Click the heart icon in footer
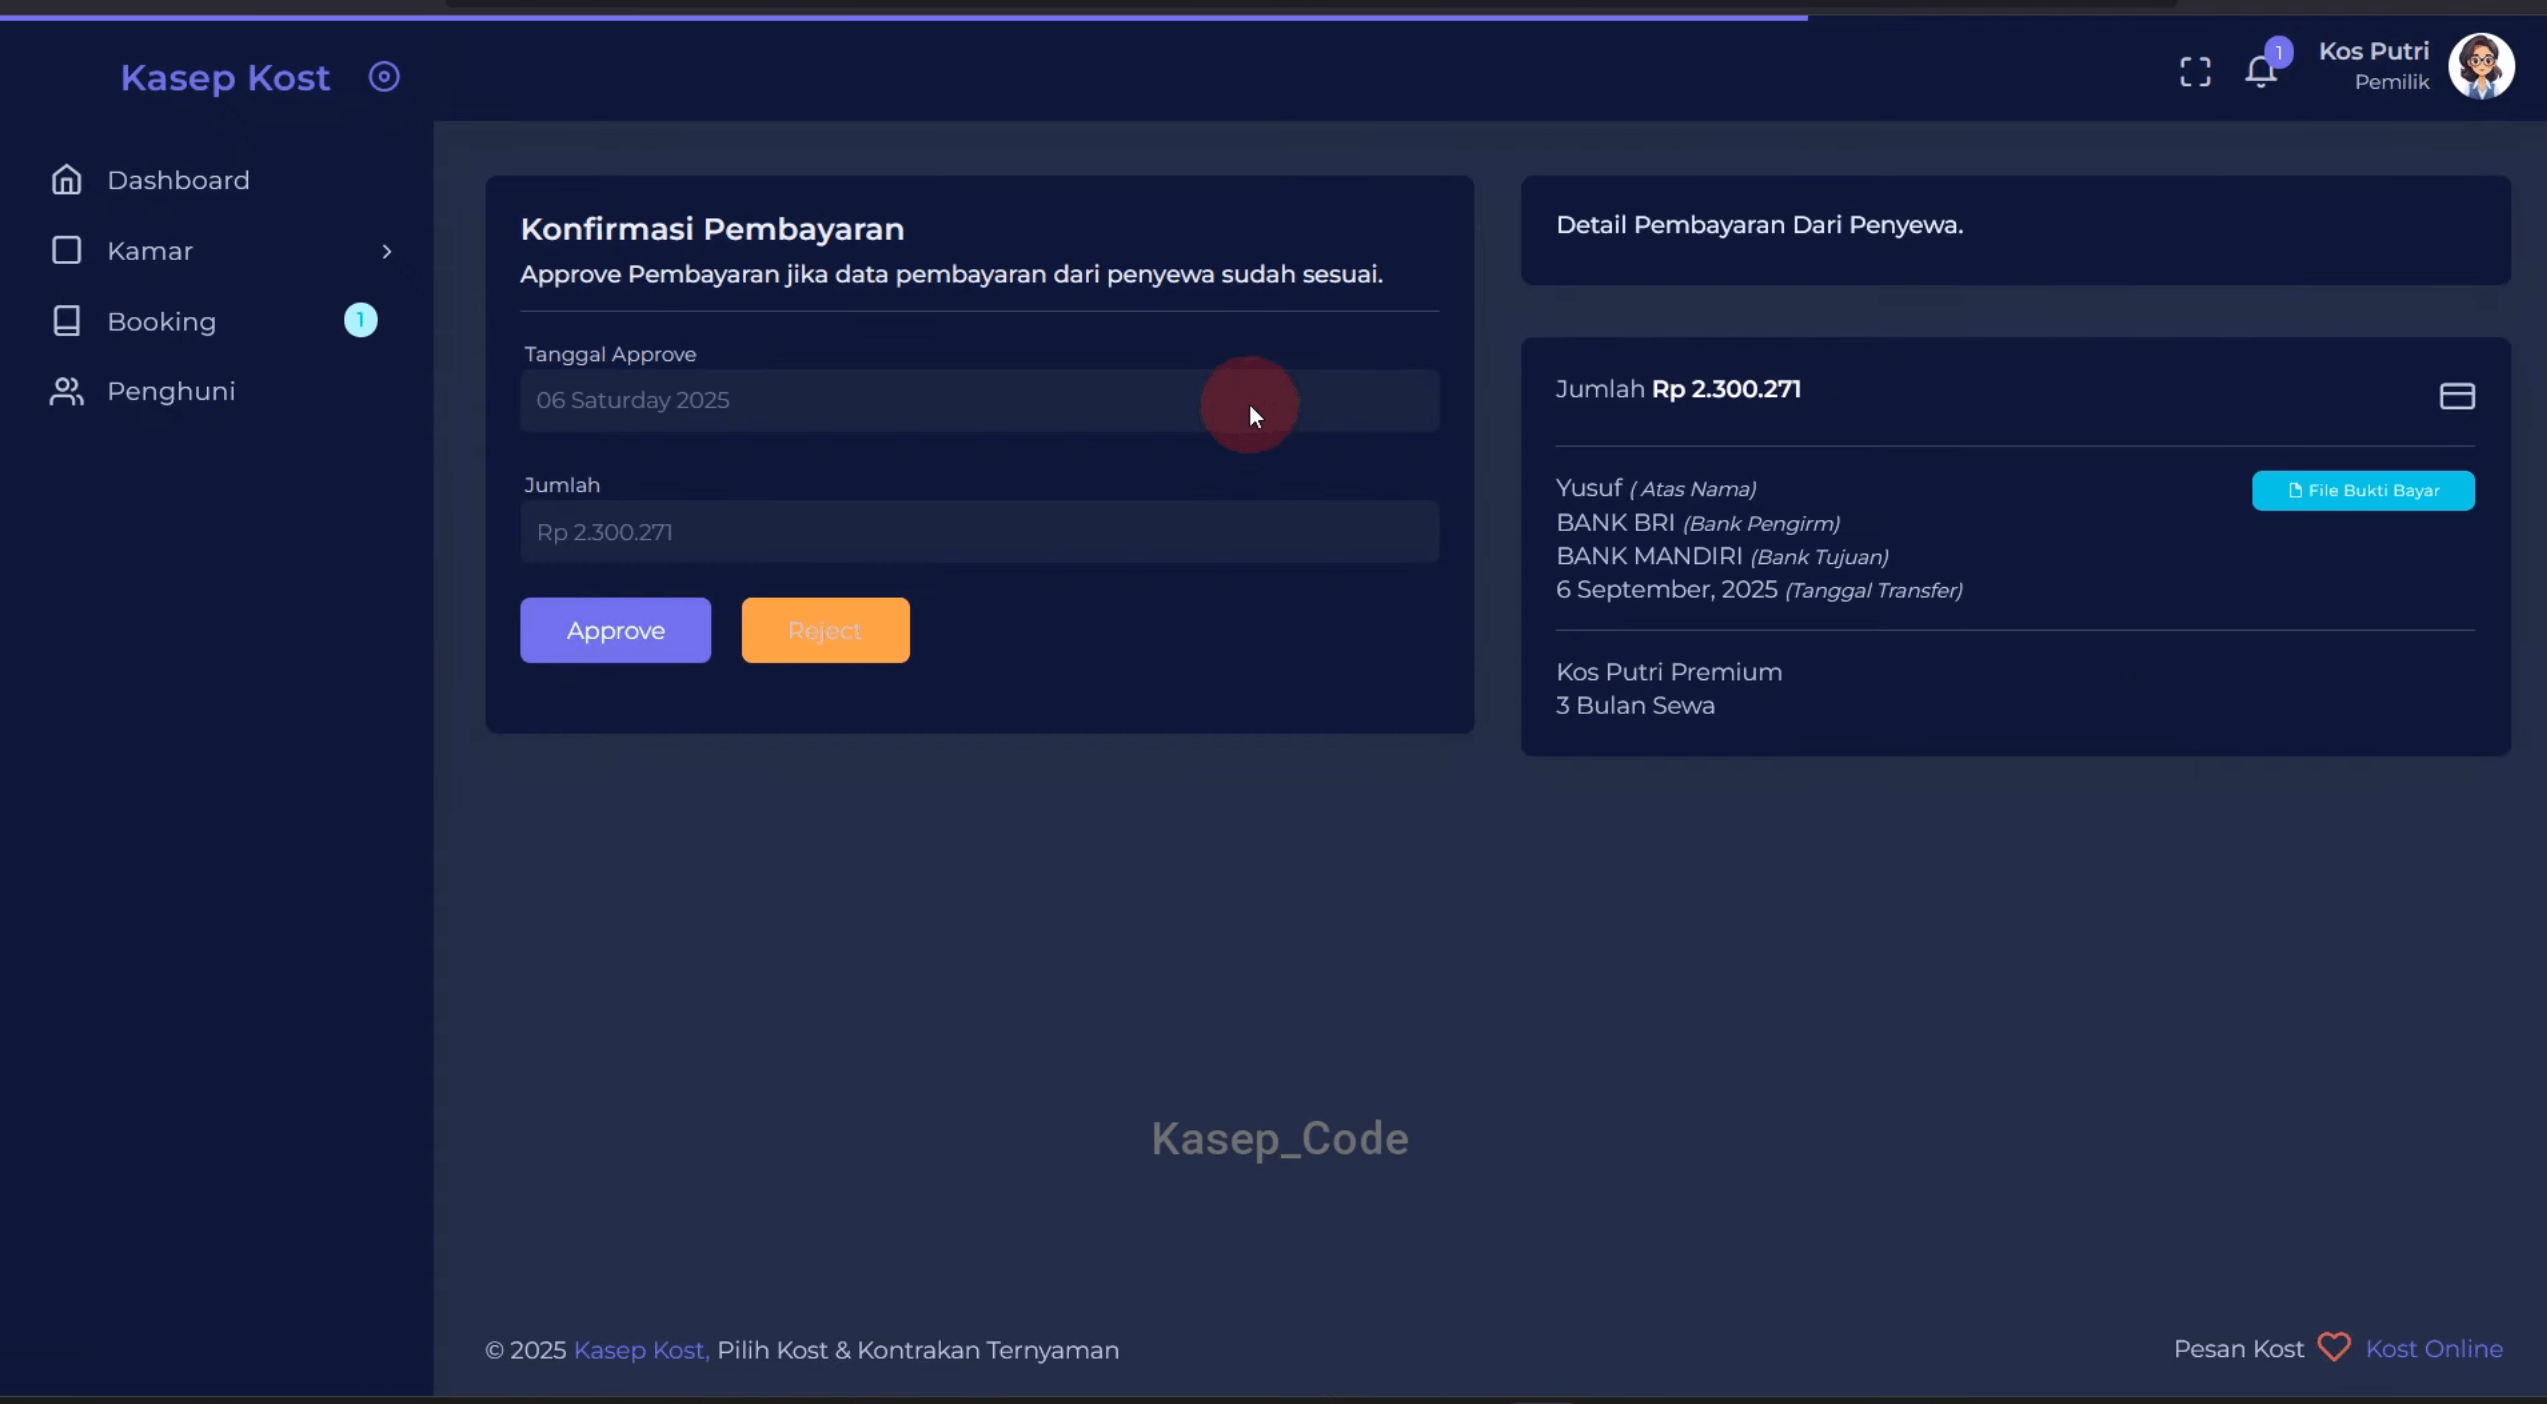This screenshot has width=2547, height=1404. pos(2334,1348)
